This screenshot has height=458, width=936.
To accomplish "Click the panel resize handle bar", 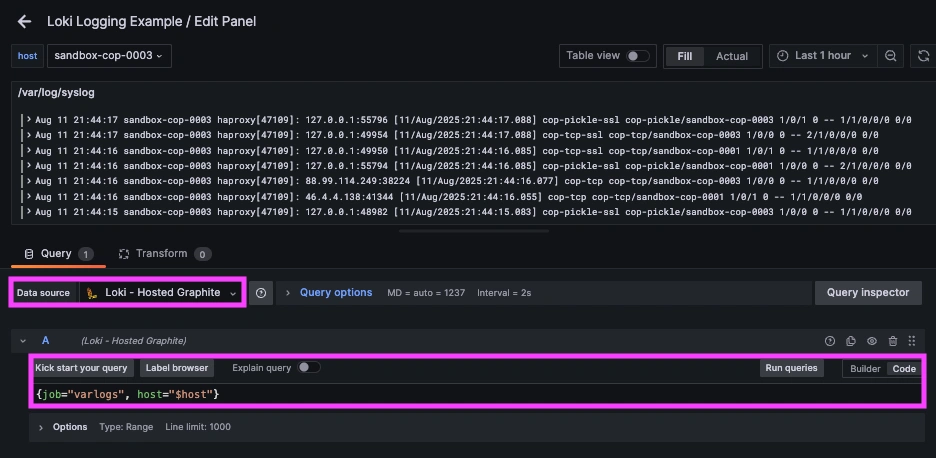I will pos(473,230).
